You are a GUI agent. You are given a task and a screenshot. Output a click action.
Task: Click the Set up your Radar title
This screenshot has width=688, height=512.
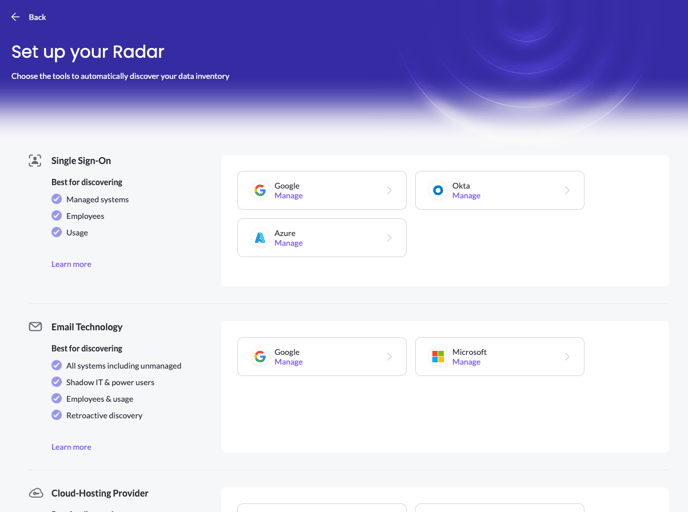pos(88,52)
